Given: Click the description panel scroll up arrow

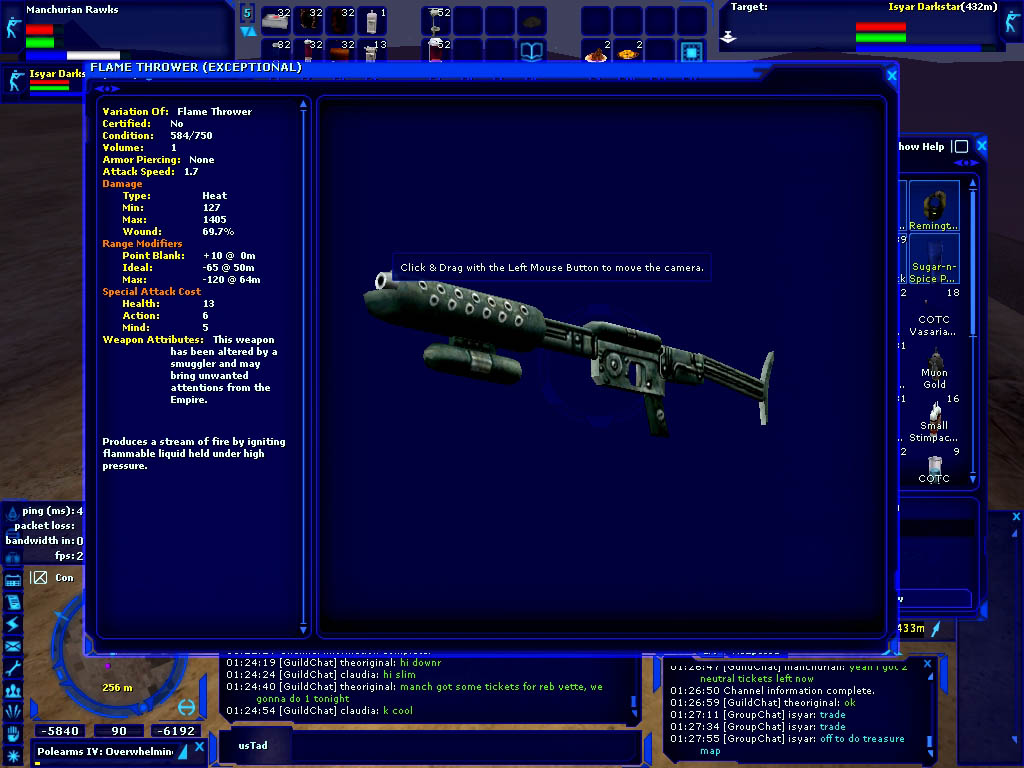Looking at the screenshot, I should tap(303, 104).
